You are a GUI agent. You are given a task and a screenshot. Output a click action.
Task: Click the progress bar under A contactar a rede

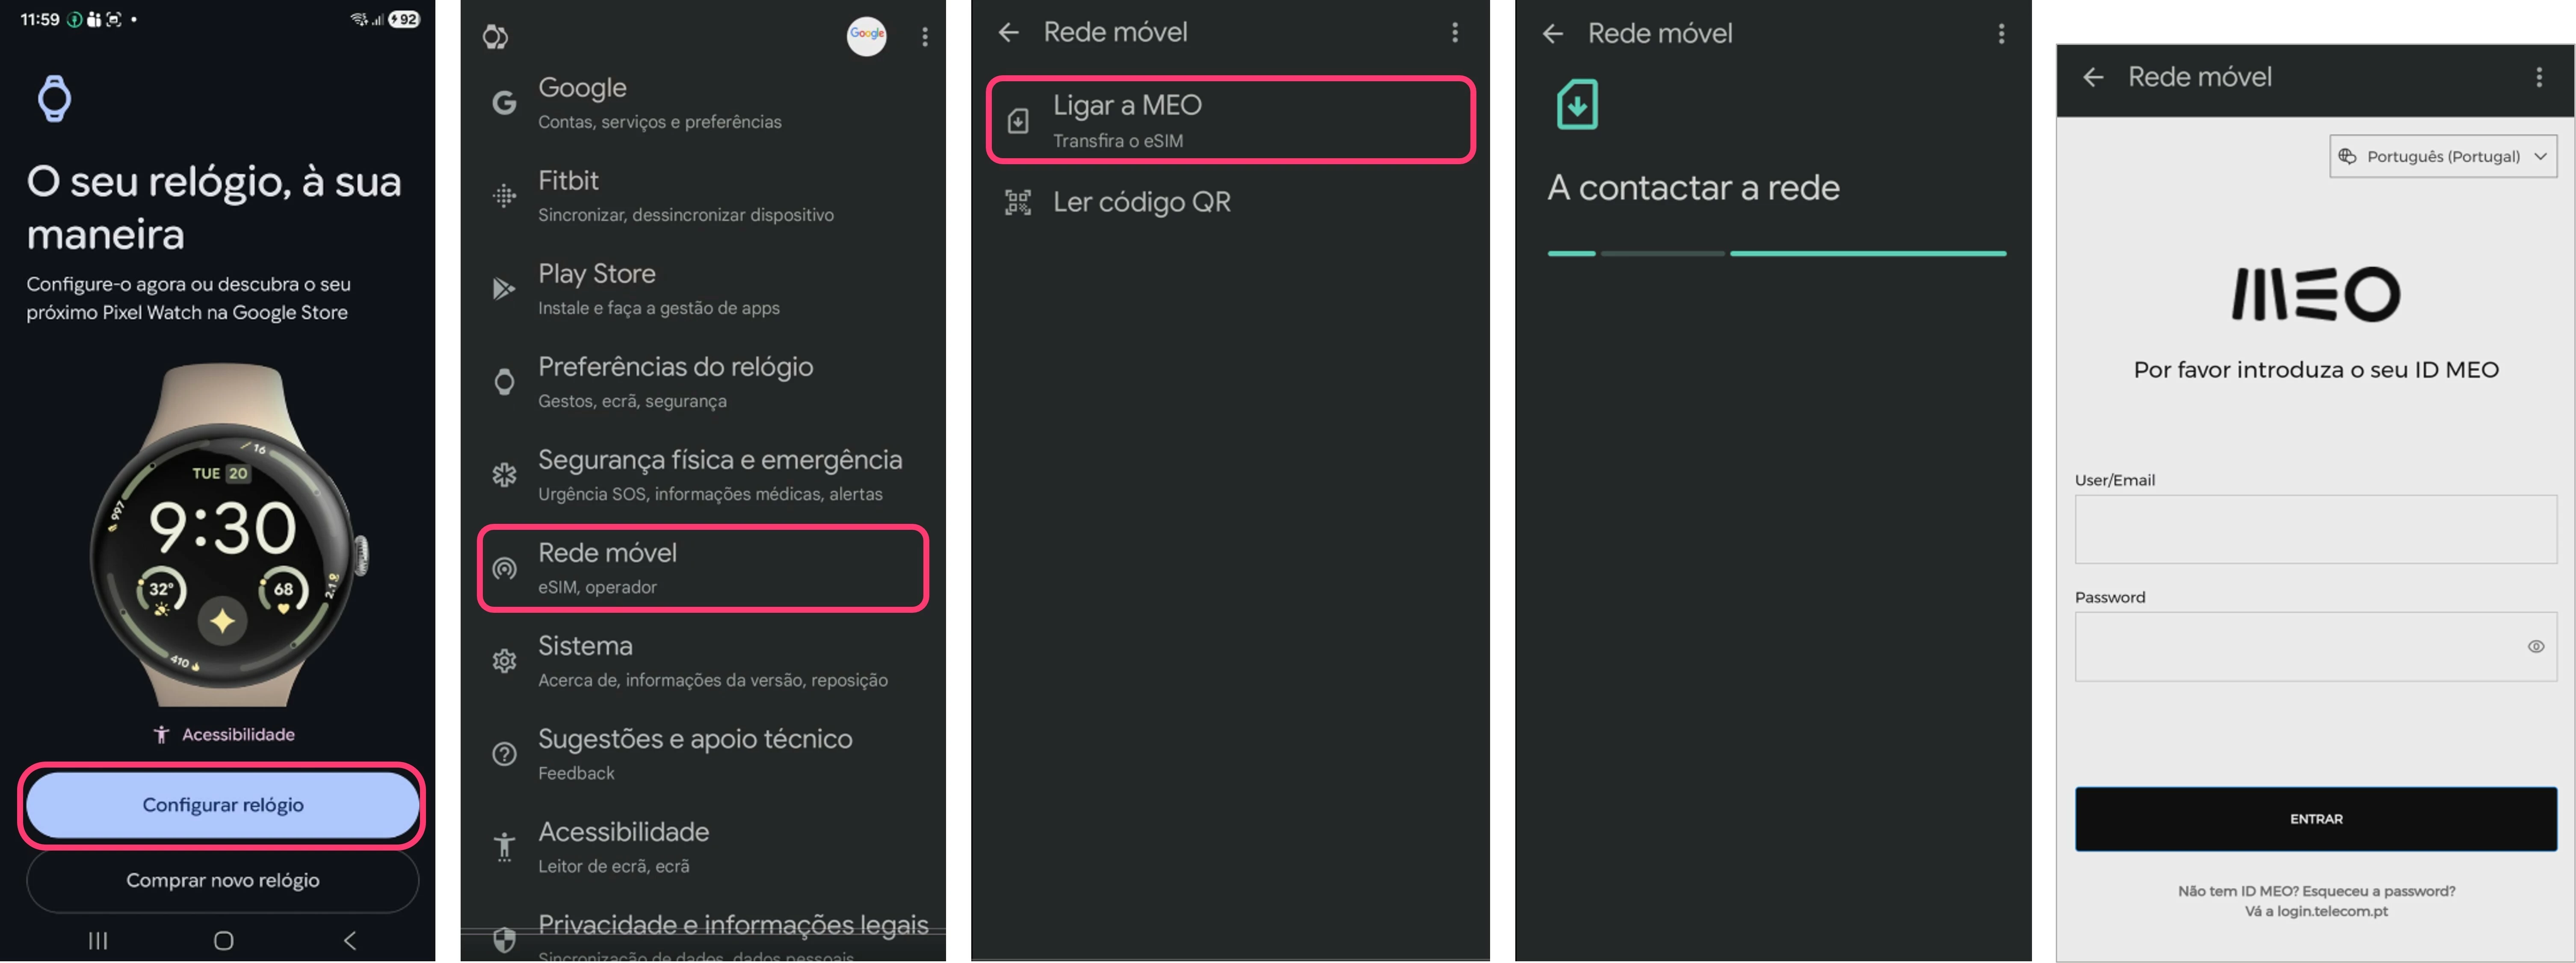tap(1776, 254)
